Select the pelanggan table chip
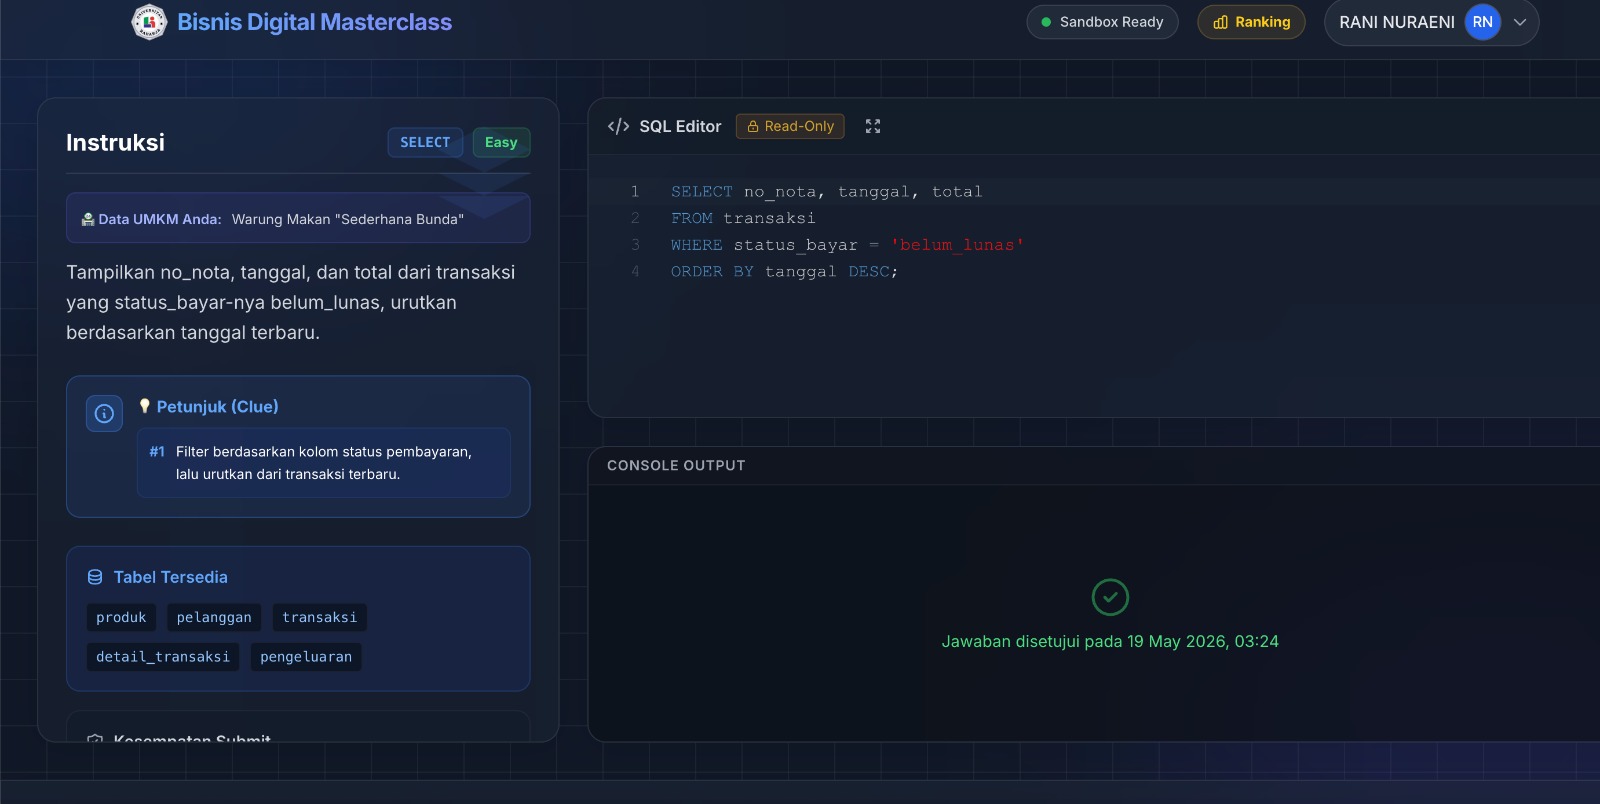 coord(214,617)
